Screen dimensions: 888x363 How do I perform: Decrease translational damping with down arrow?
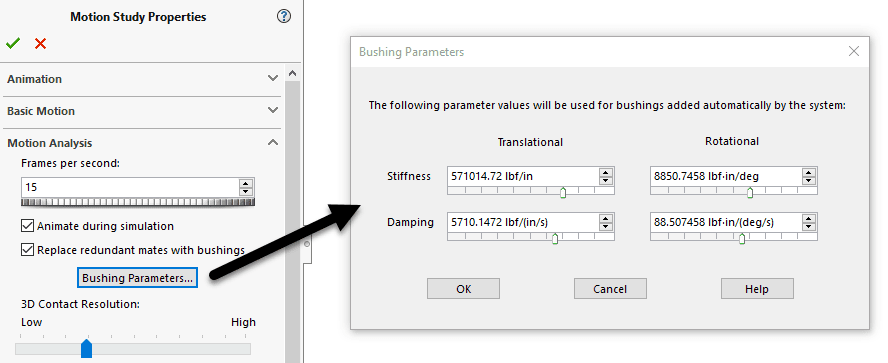[x=606, y=227]
